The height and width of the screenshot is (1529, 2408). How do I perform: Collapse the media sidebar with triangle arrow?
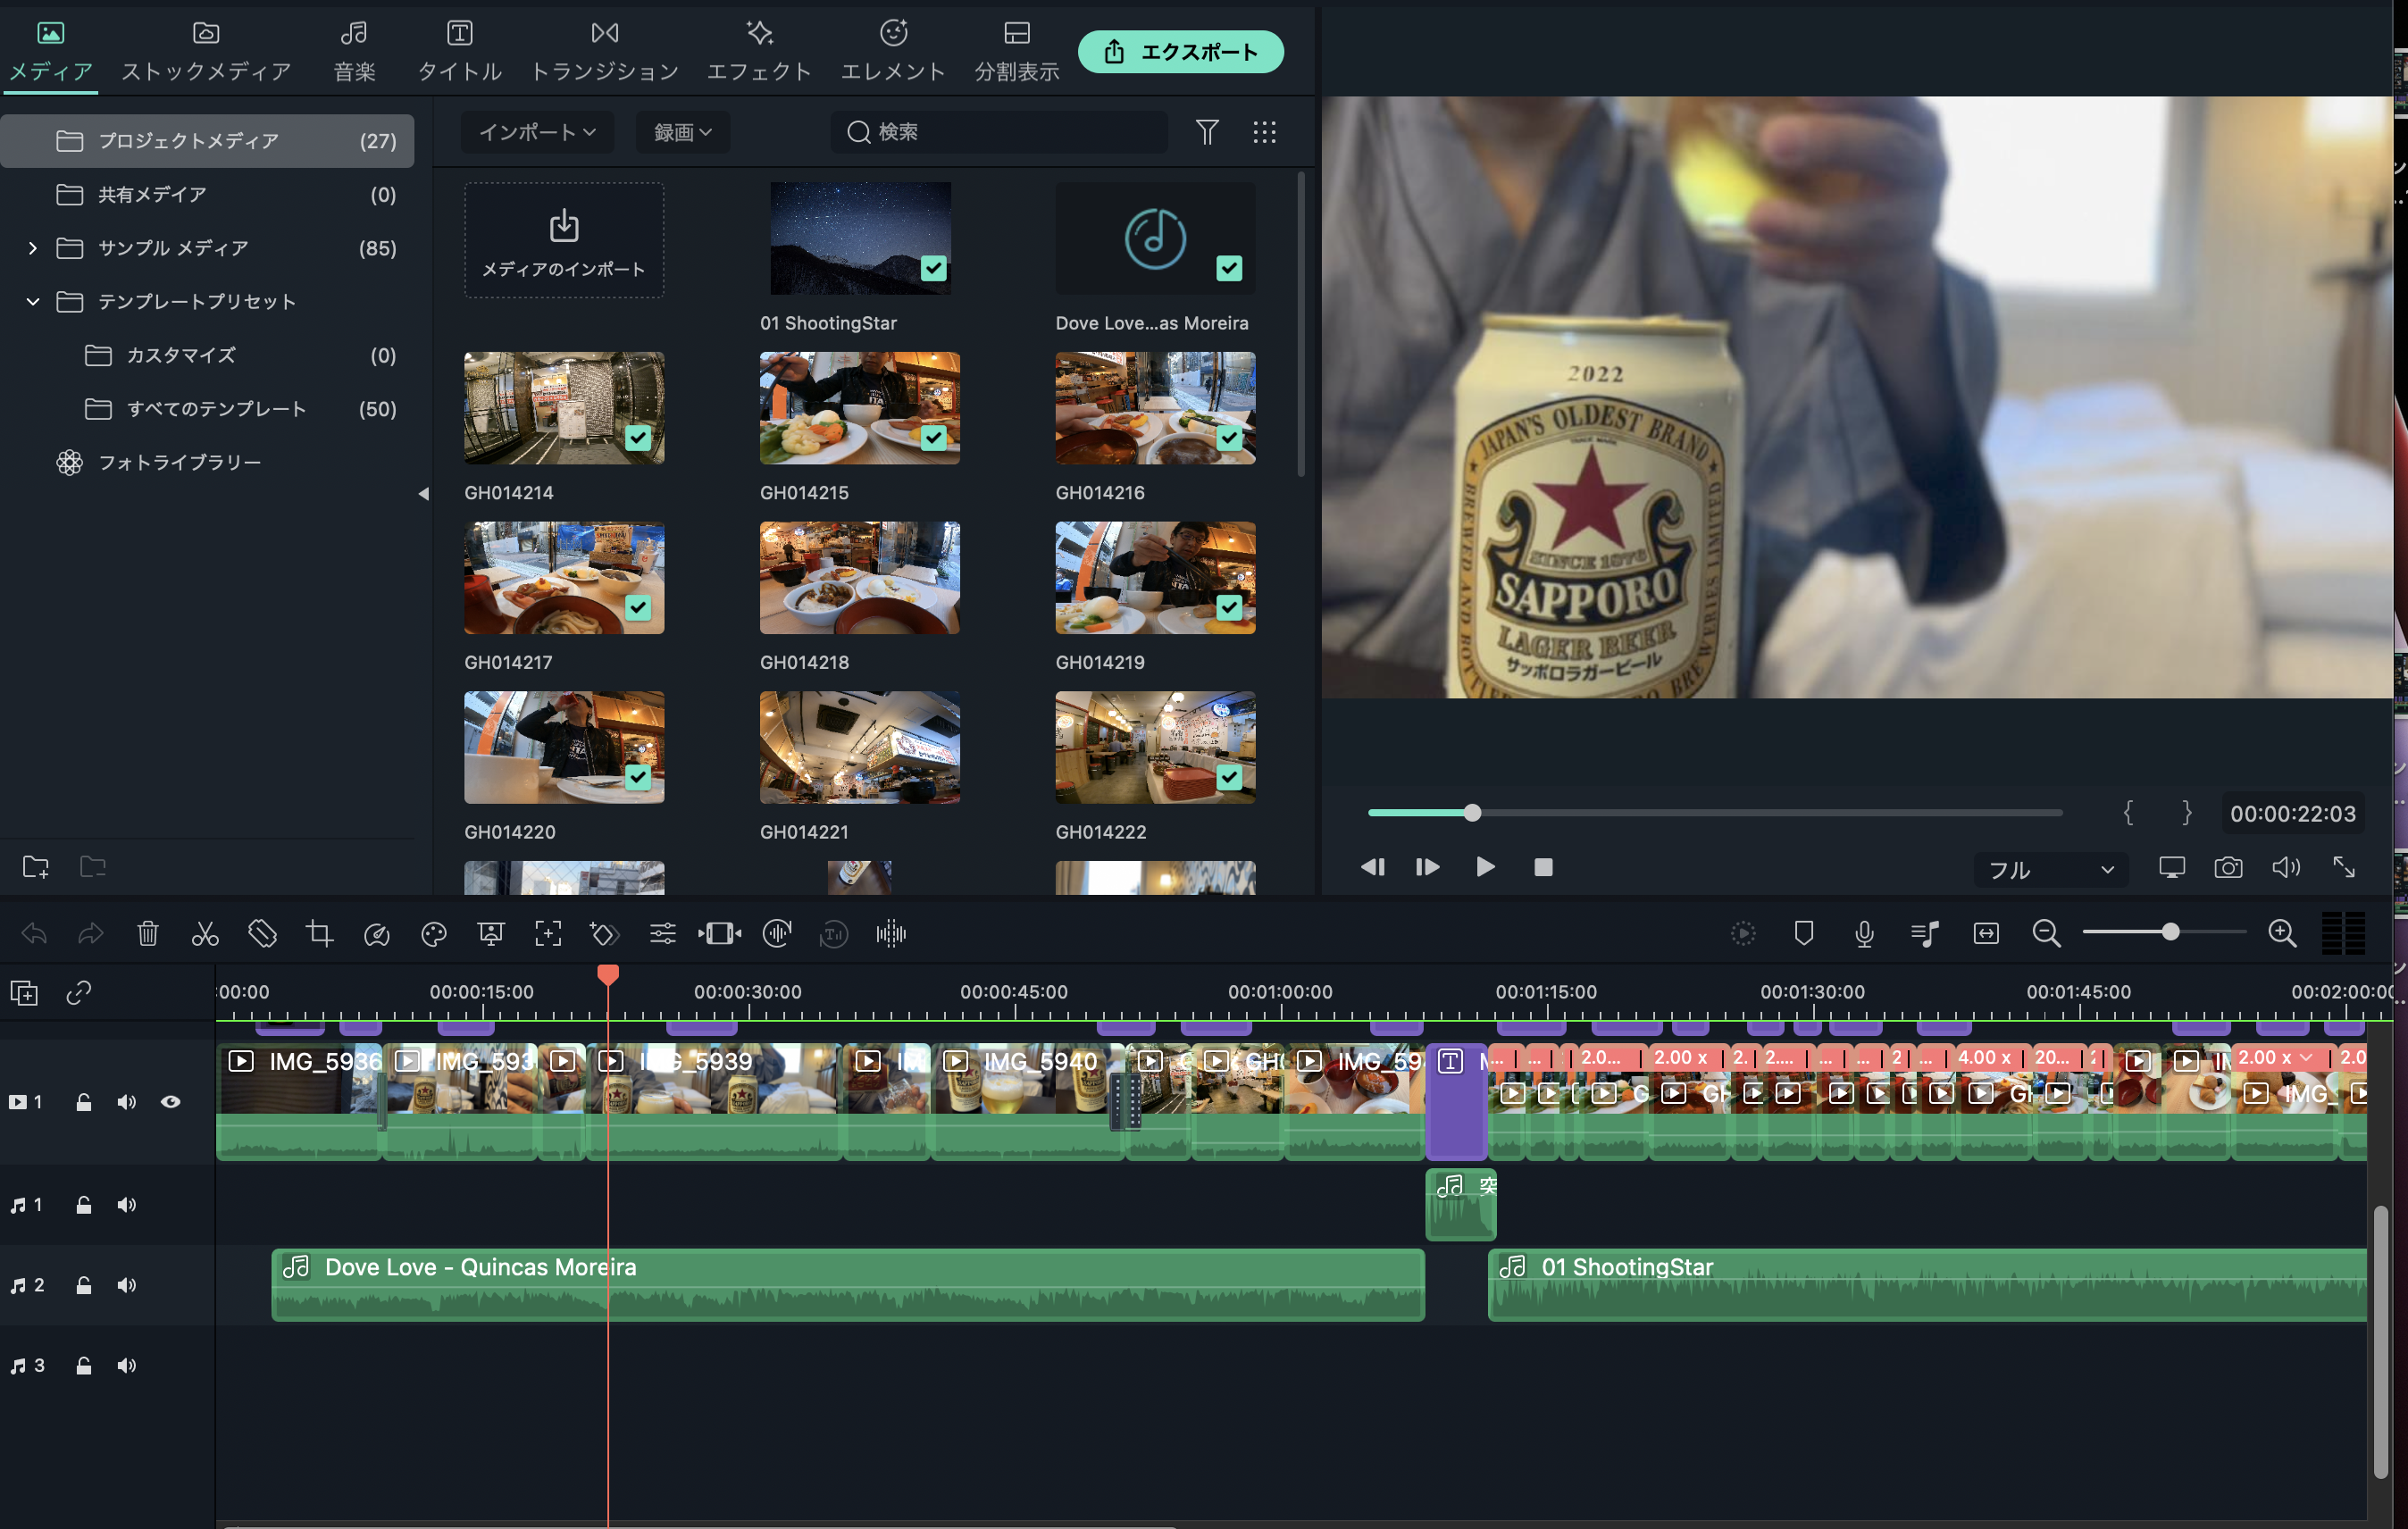point(423,493)
